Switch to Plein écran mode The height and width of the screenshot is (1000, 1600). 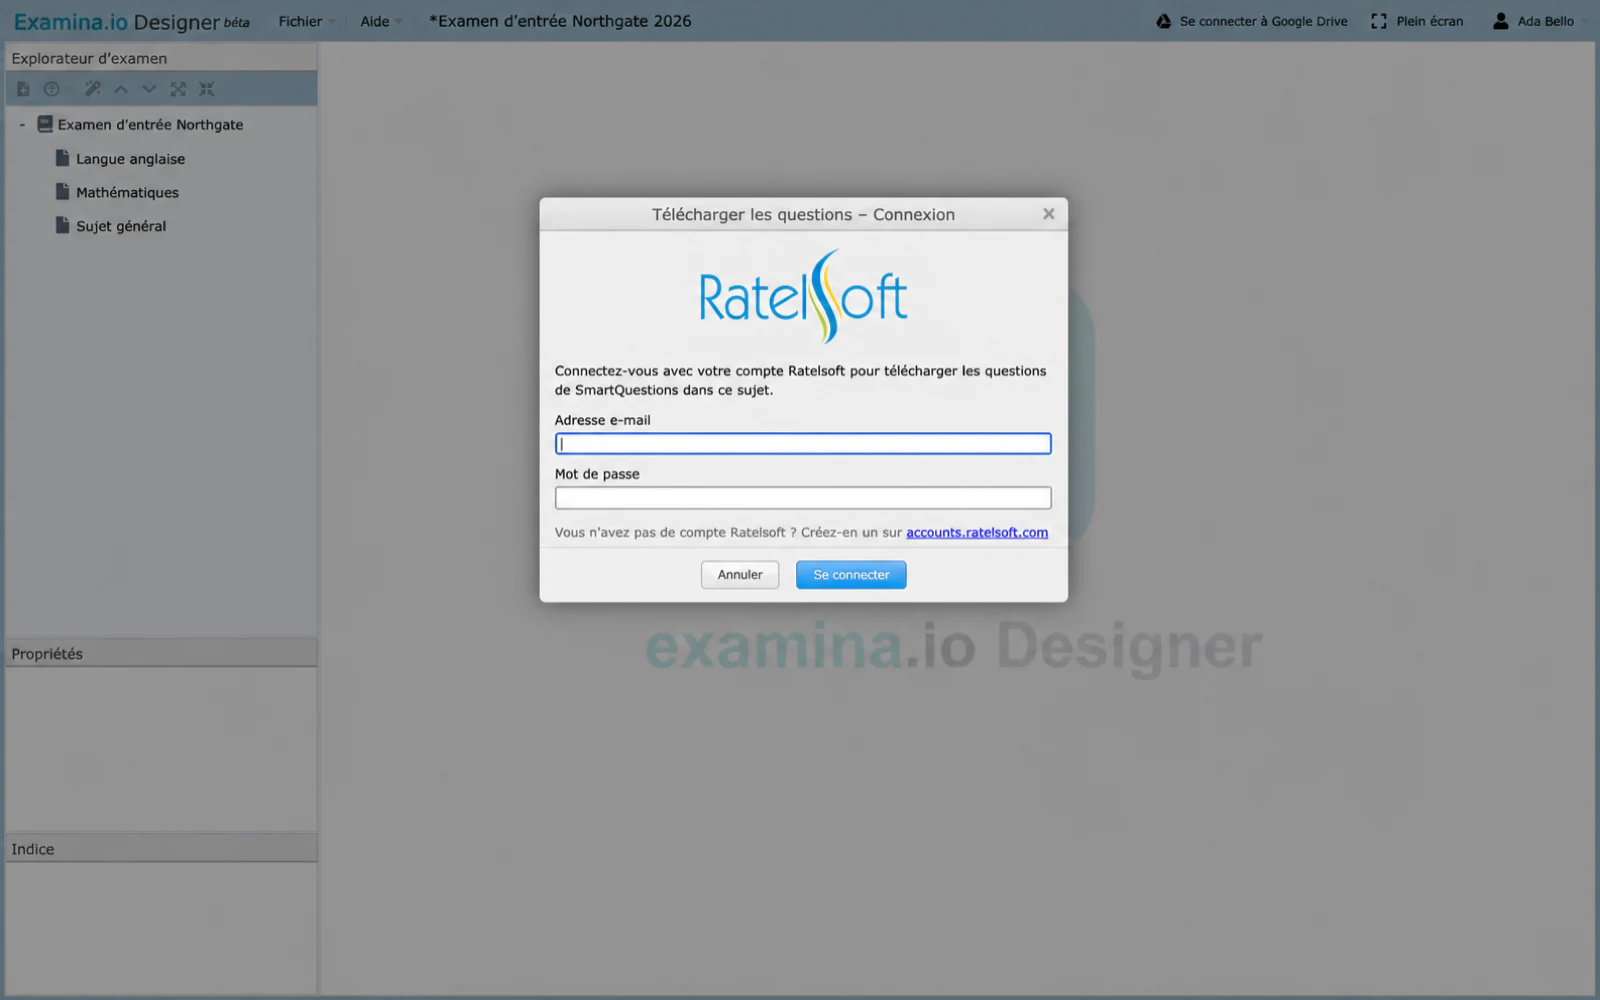(1417, 21)
